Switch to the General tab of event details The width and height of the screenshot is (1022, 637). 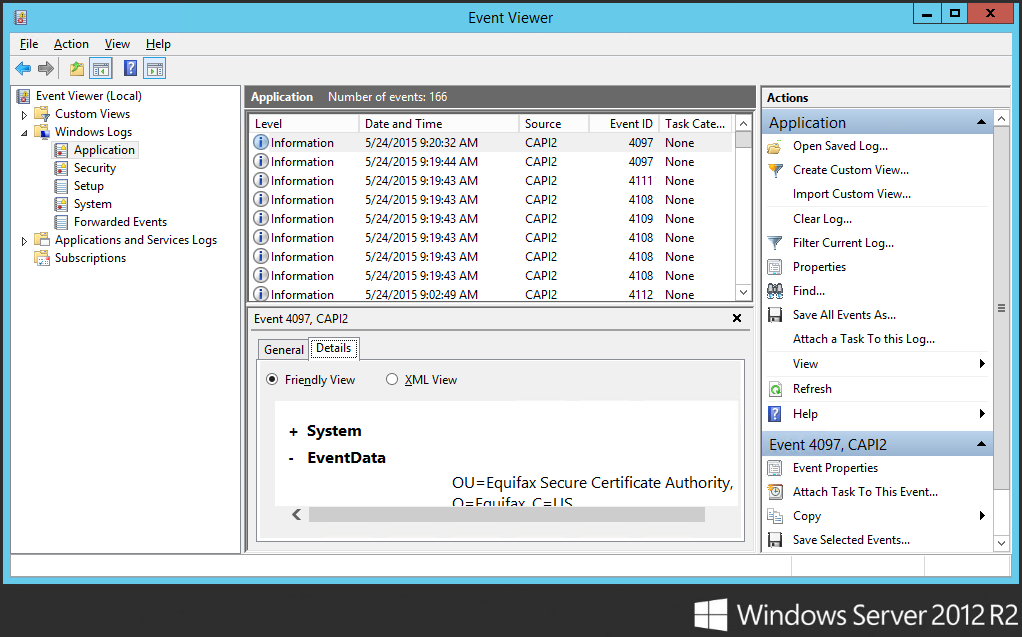point(283,349)
